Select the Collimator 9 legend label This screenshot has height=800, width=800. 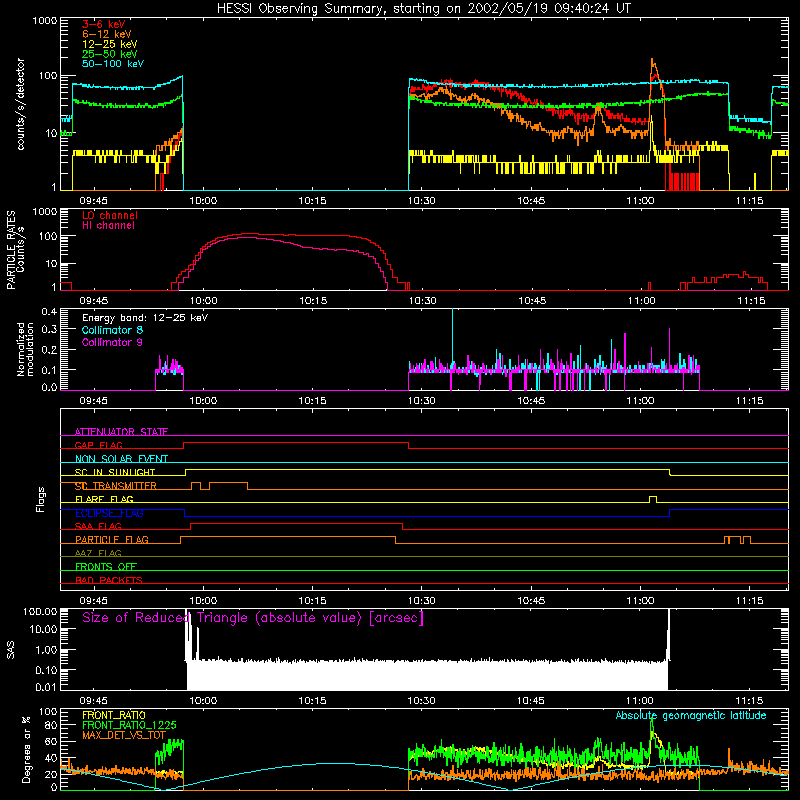(112, 342)
